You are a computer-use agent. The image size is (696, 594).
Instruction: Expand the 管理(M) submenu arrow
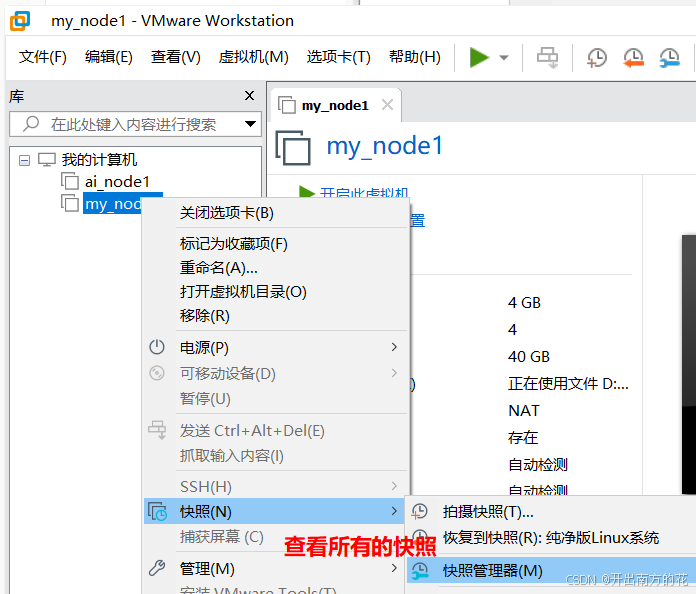click(394, 568)
